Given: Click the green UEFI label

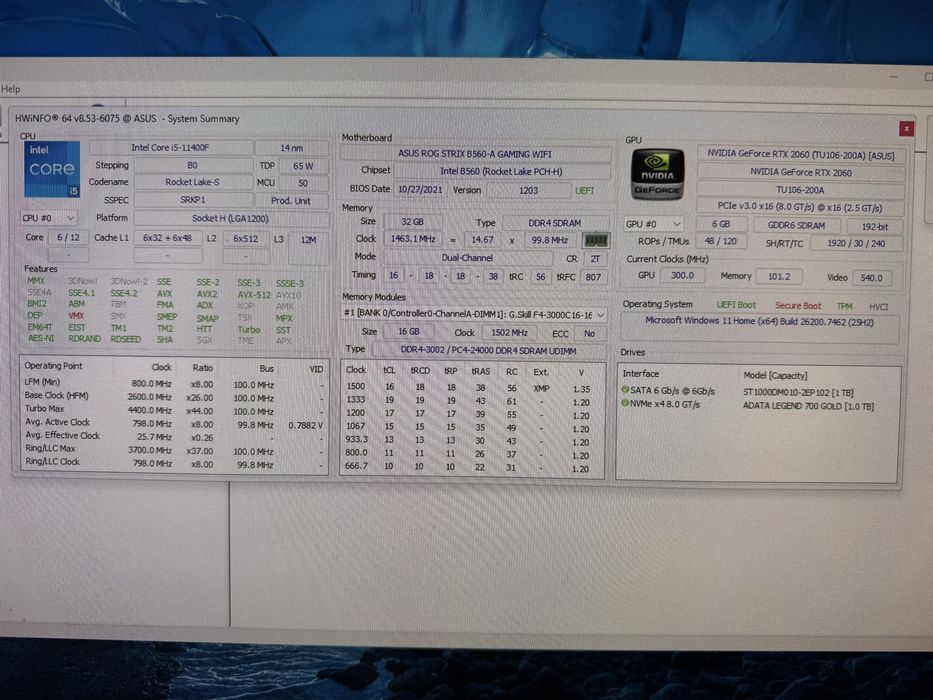Looking at the screenshot, I should 584,190.
